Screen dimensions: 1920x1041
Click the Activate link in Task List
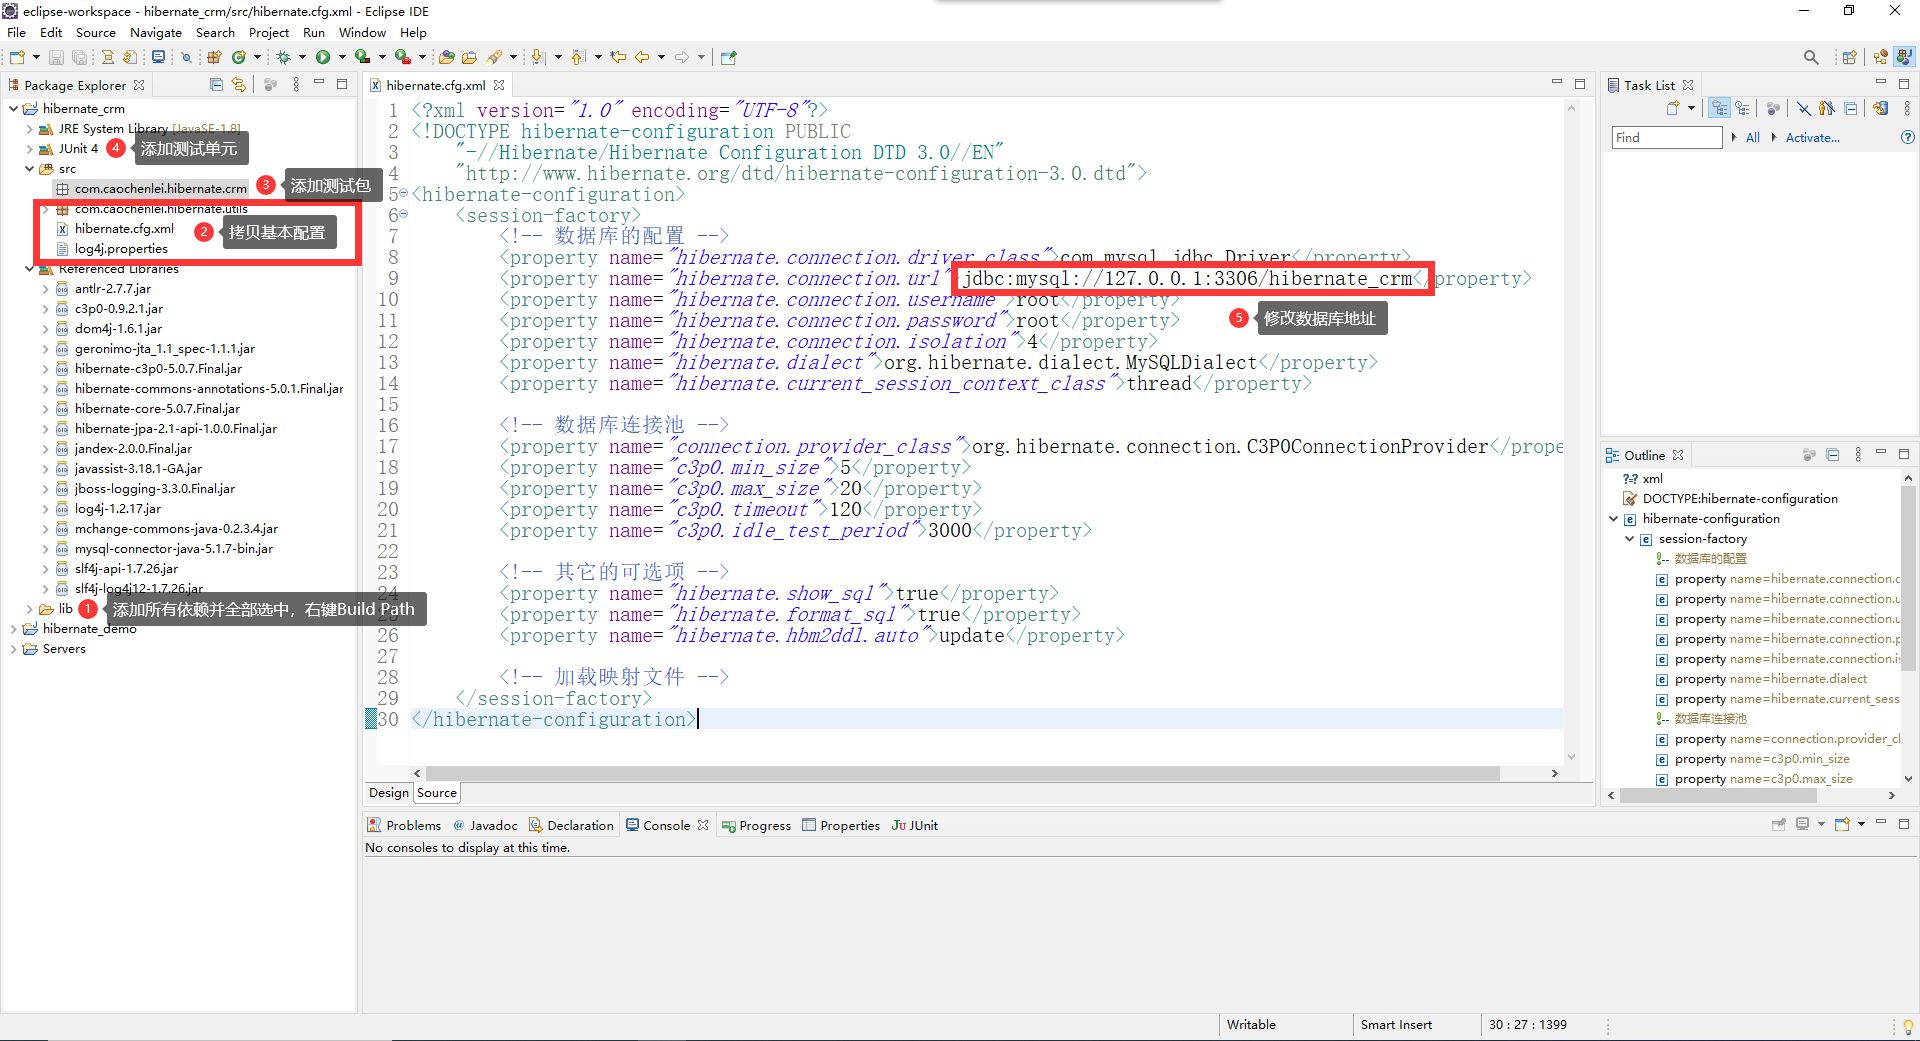pyautogui.click(x=1812, y=137)
